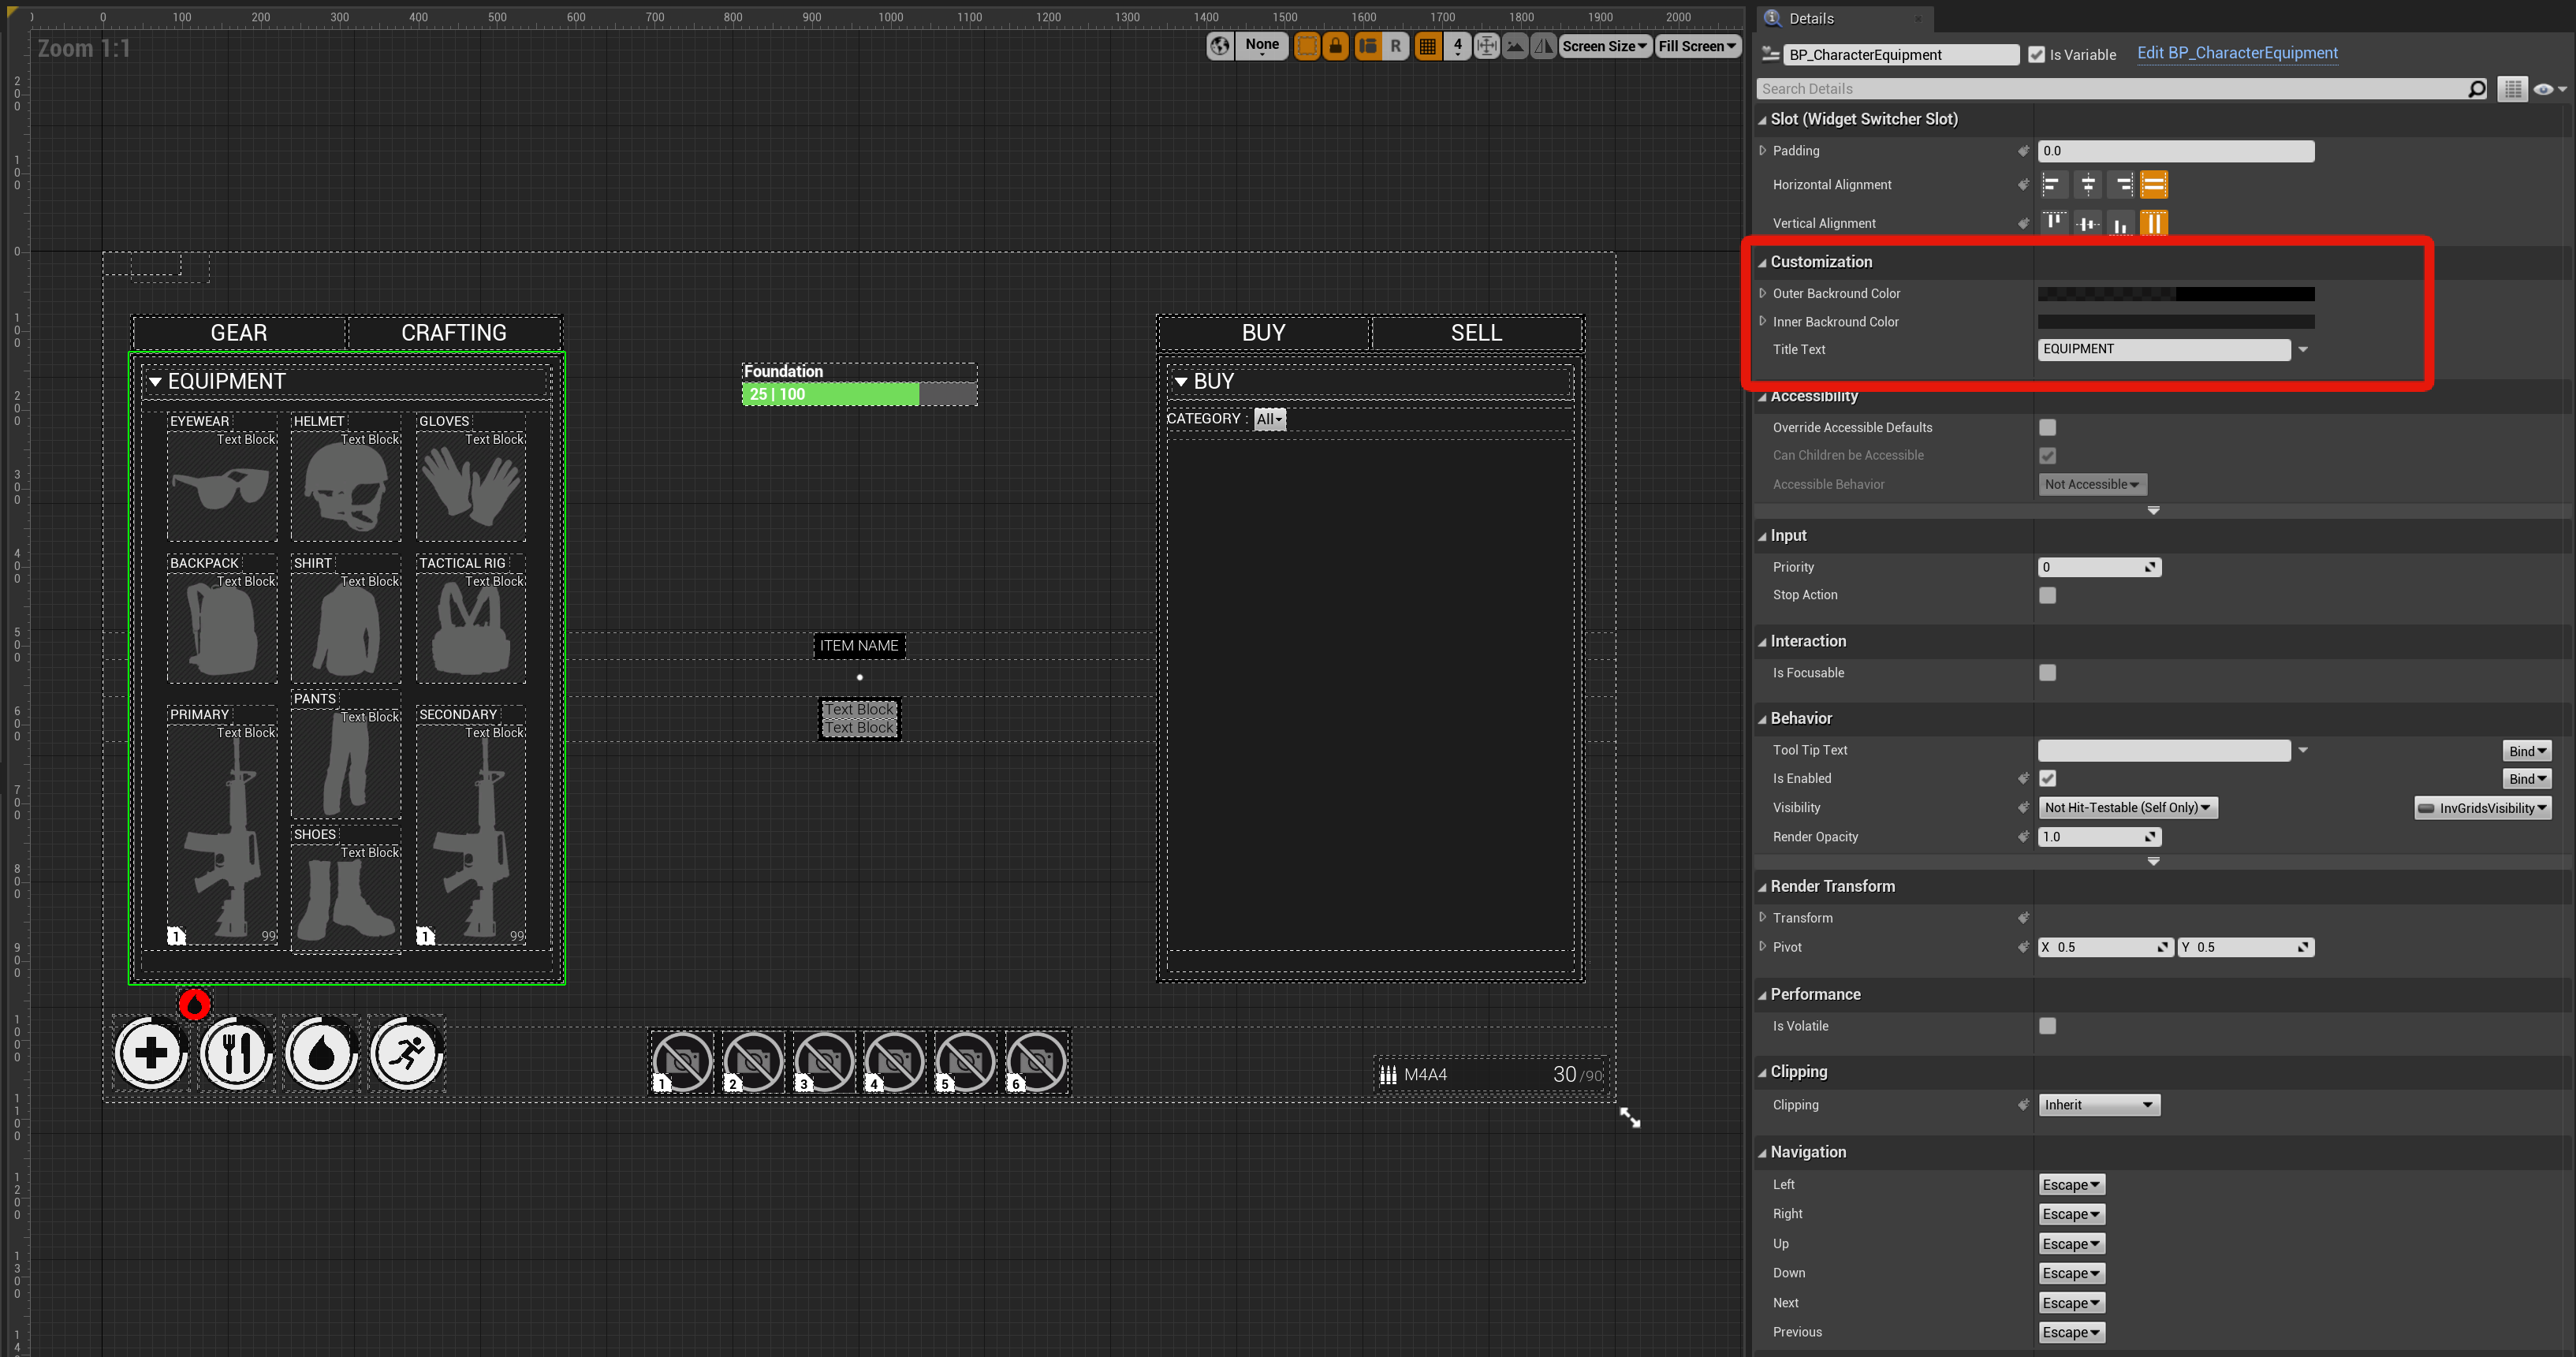2576x1357 pixels.
Task: Toggle widget outlines (dashed square) button
Action: pos(1306,46)
